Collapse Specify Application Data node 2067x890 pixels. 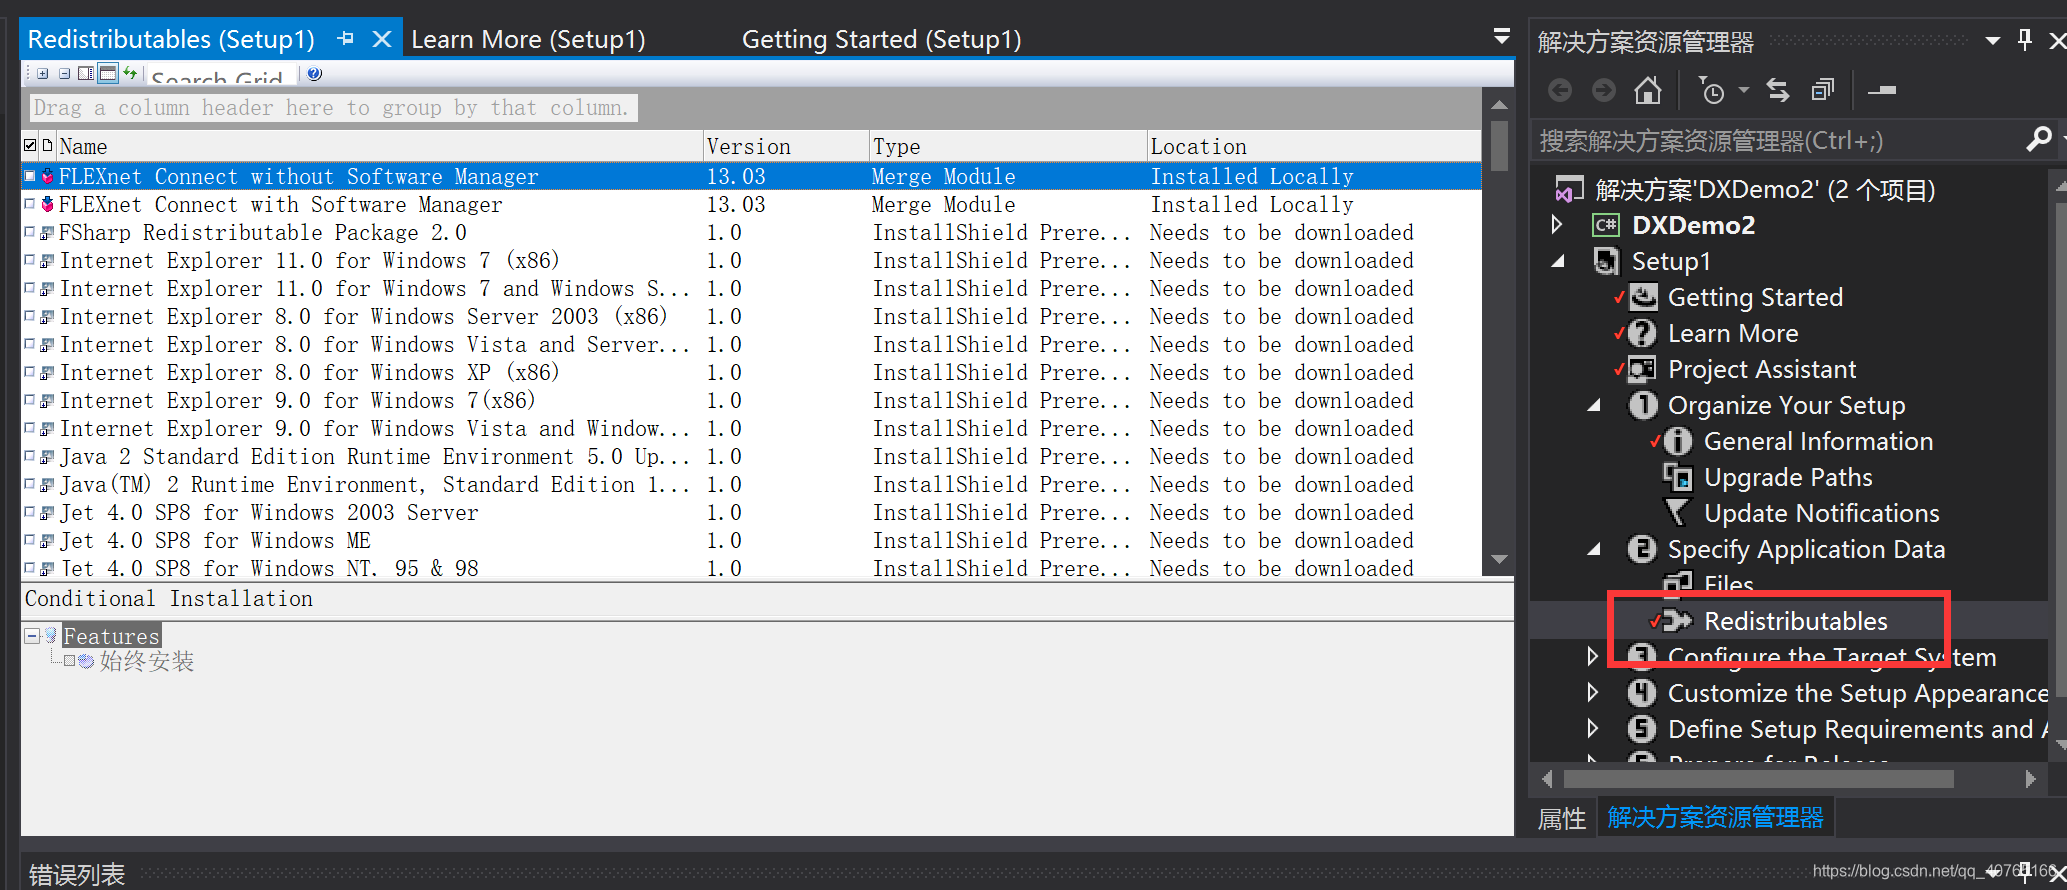(1594, 549)
